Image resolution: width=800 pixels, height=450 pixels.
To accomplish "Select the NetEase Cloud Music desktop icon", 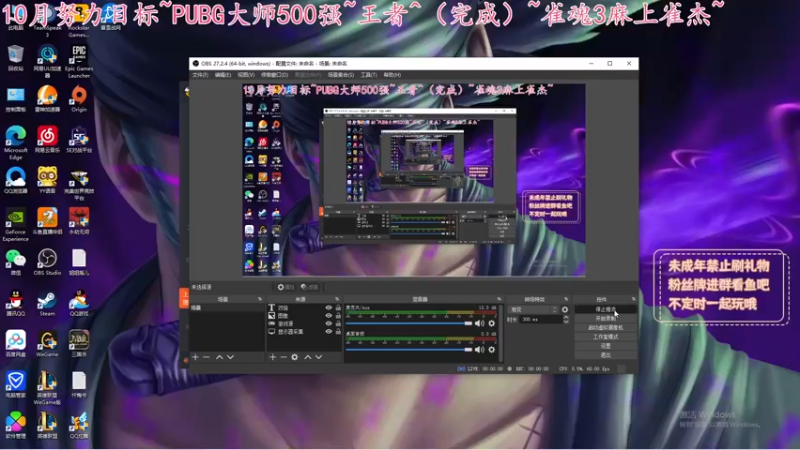I will (x=47, y=140).
